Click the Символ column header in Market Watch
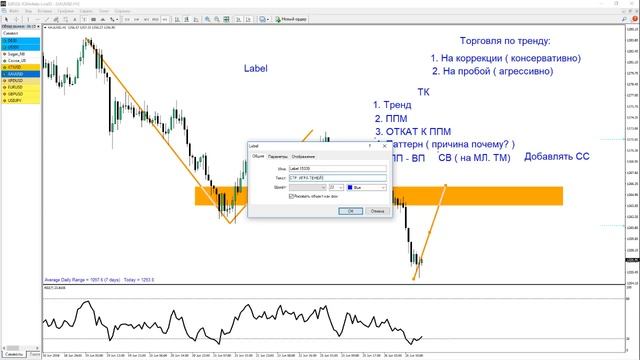This screenshot has height=360, width=640. click(x=20, y=33)
